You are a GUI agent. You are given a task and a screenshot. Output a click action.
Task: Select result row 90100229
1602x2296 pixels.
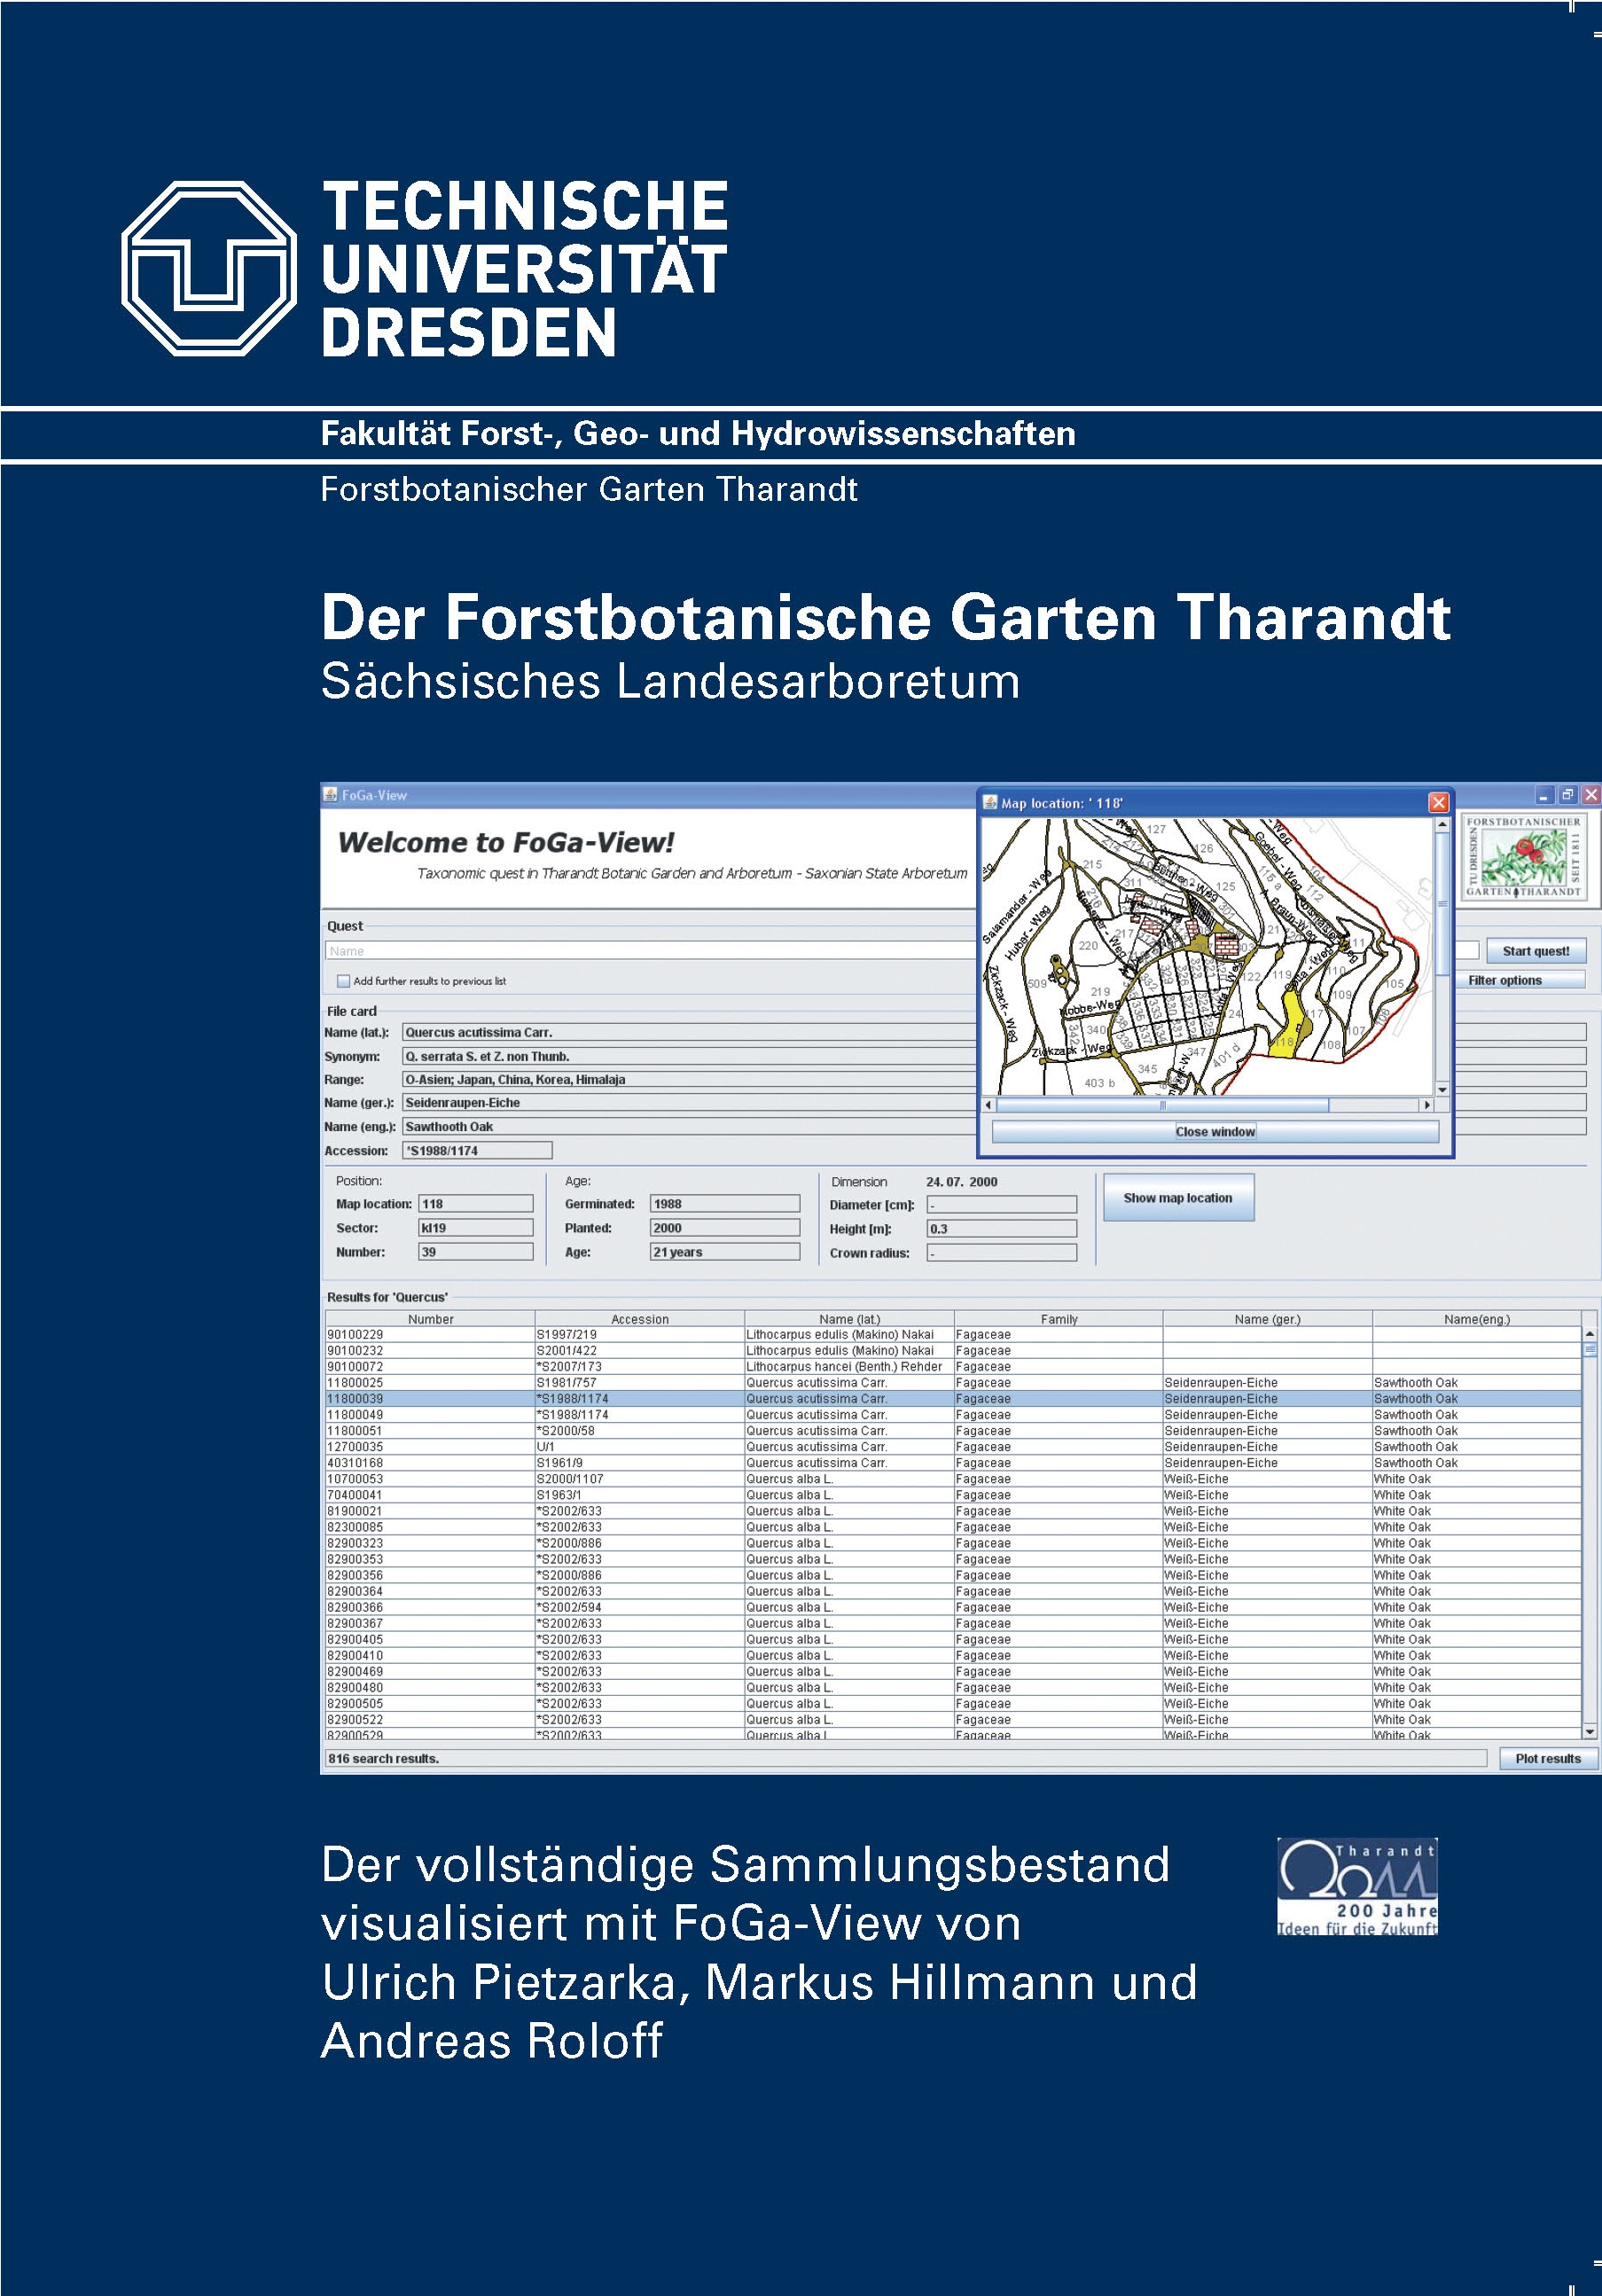[x=954, y=1335]
